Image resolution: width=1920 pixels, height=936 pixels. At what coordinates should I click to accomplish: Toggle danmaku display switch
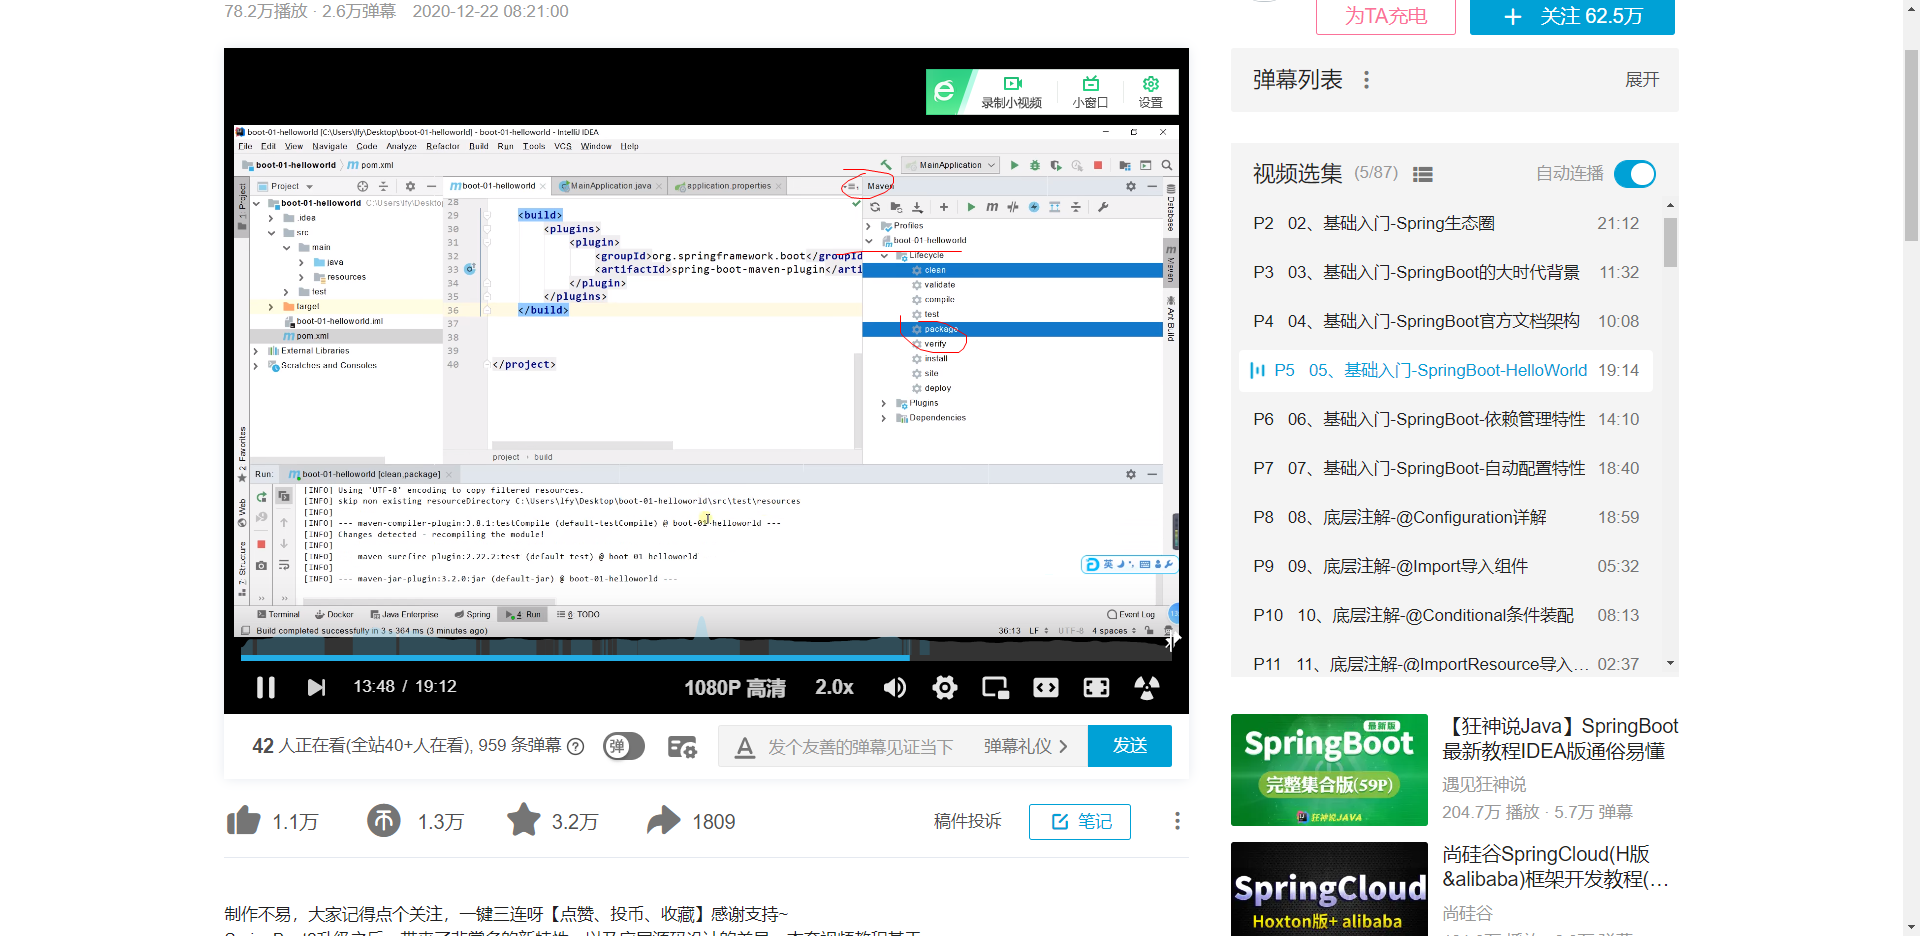click(624, 746)
